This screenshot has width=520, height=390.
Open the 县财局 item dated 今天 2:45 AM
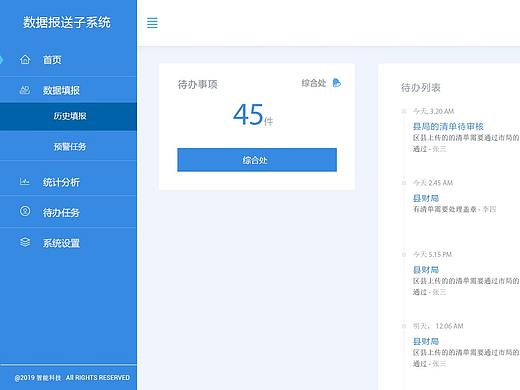tap(426, 198)
